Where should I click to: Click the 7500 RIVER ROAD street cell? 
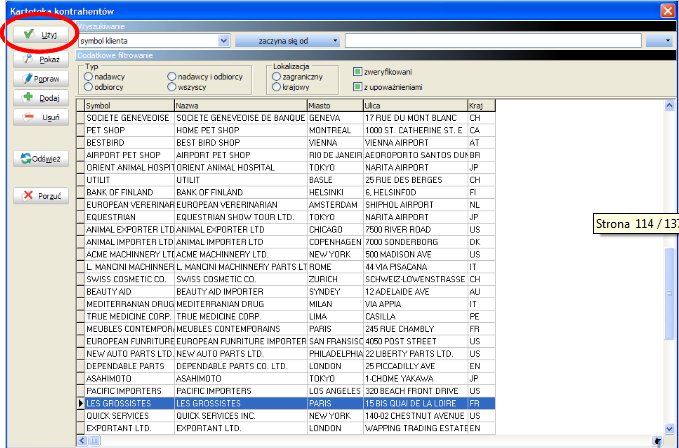pos(415,229)
